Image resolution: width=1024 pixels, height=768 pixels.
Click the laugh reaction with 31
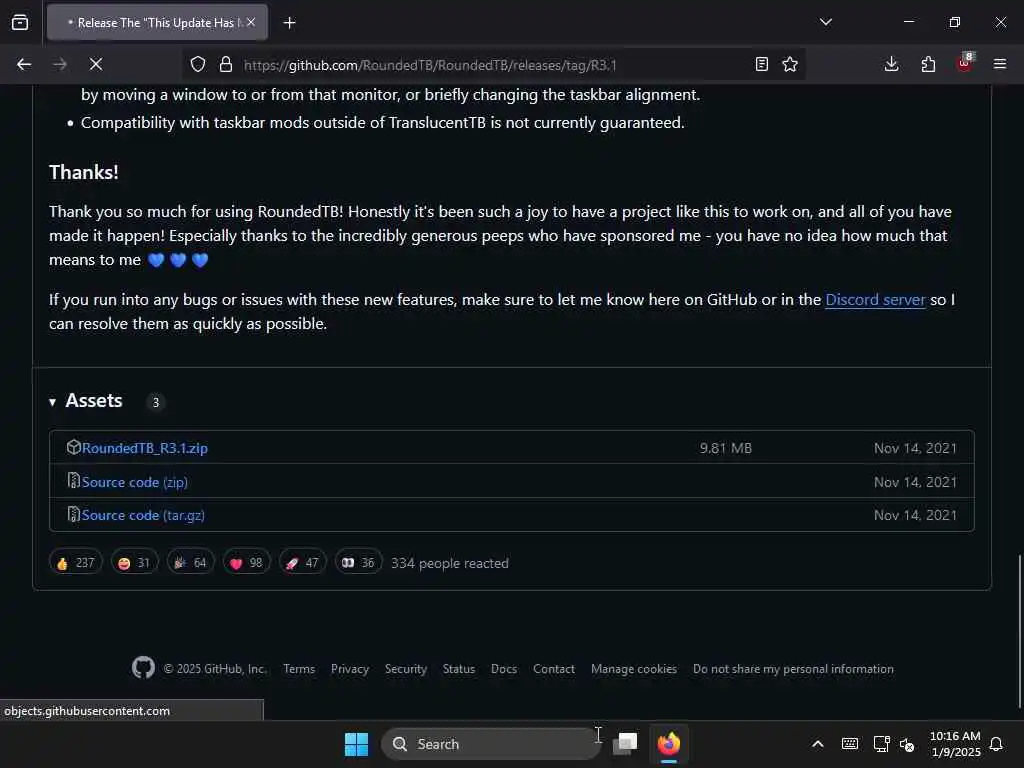(x=134, y=563)
